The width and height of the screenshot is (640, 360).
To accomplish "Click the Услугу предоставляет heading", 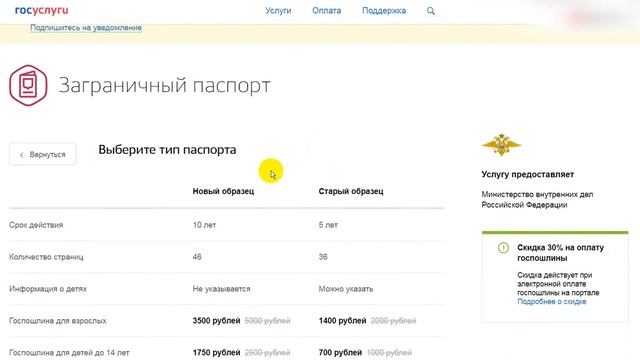I will click(528, 174).
